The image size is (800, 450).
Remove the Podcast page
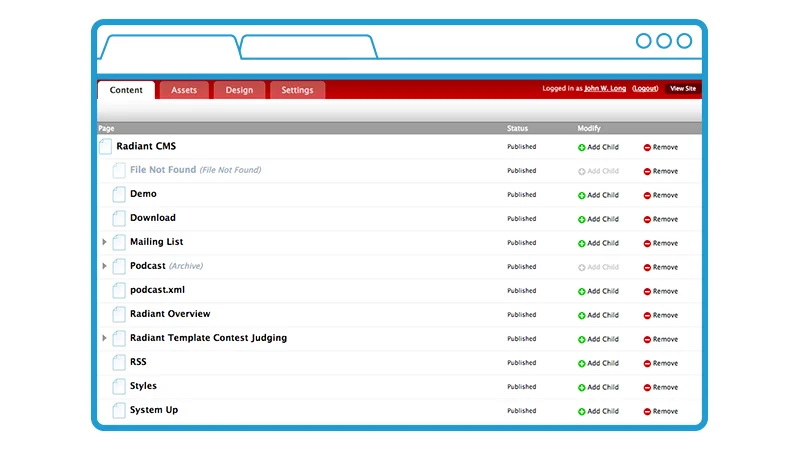point(661,267)
